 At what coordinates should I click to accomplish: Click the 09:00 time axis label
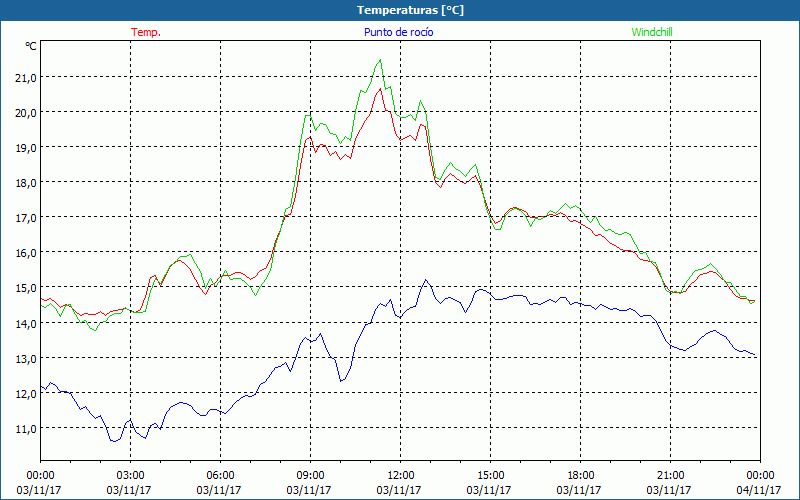tap(310, 476)
